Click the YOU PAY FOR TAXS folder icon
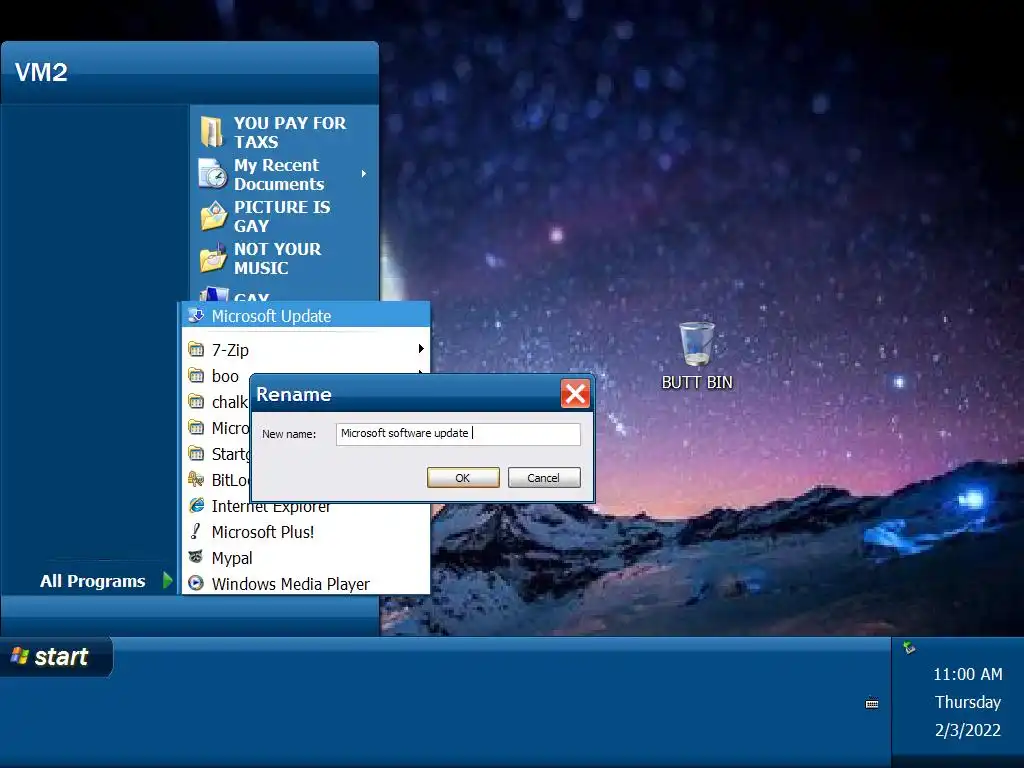1024x768 pixels. [212, 131]
